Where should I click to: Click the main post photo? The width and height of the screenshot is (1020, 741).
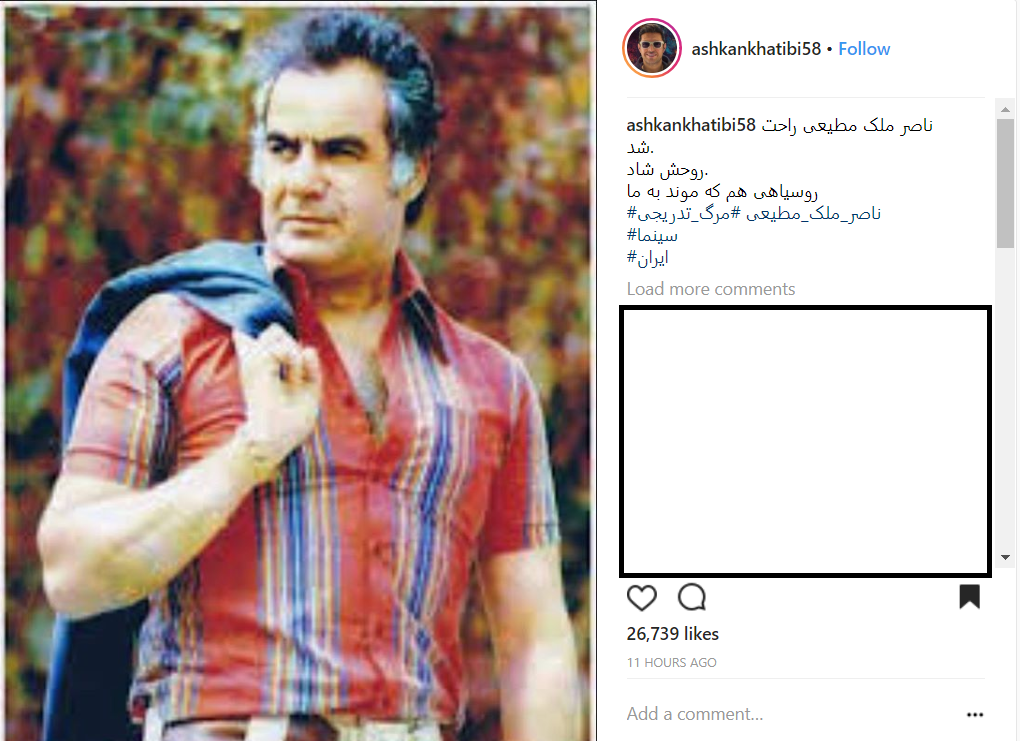tap(300, 371)
